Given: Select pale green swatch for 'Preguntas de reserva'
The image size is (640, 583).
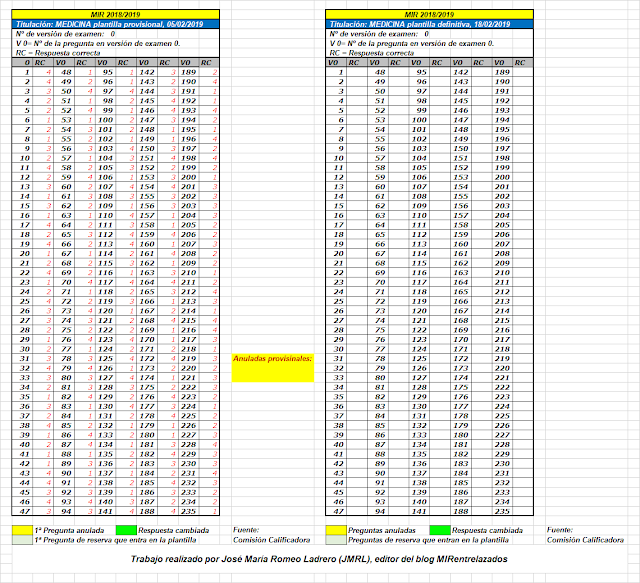Looking at the screenshot, I should click(x=336, y=540).
